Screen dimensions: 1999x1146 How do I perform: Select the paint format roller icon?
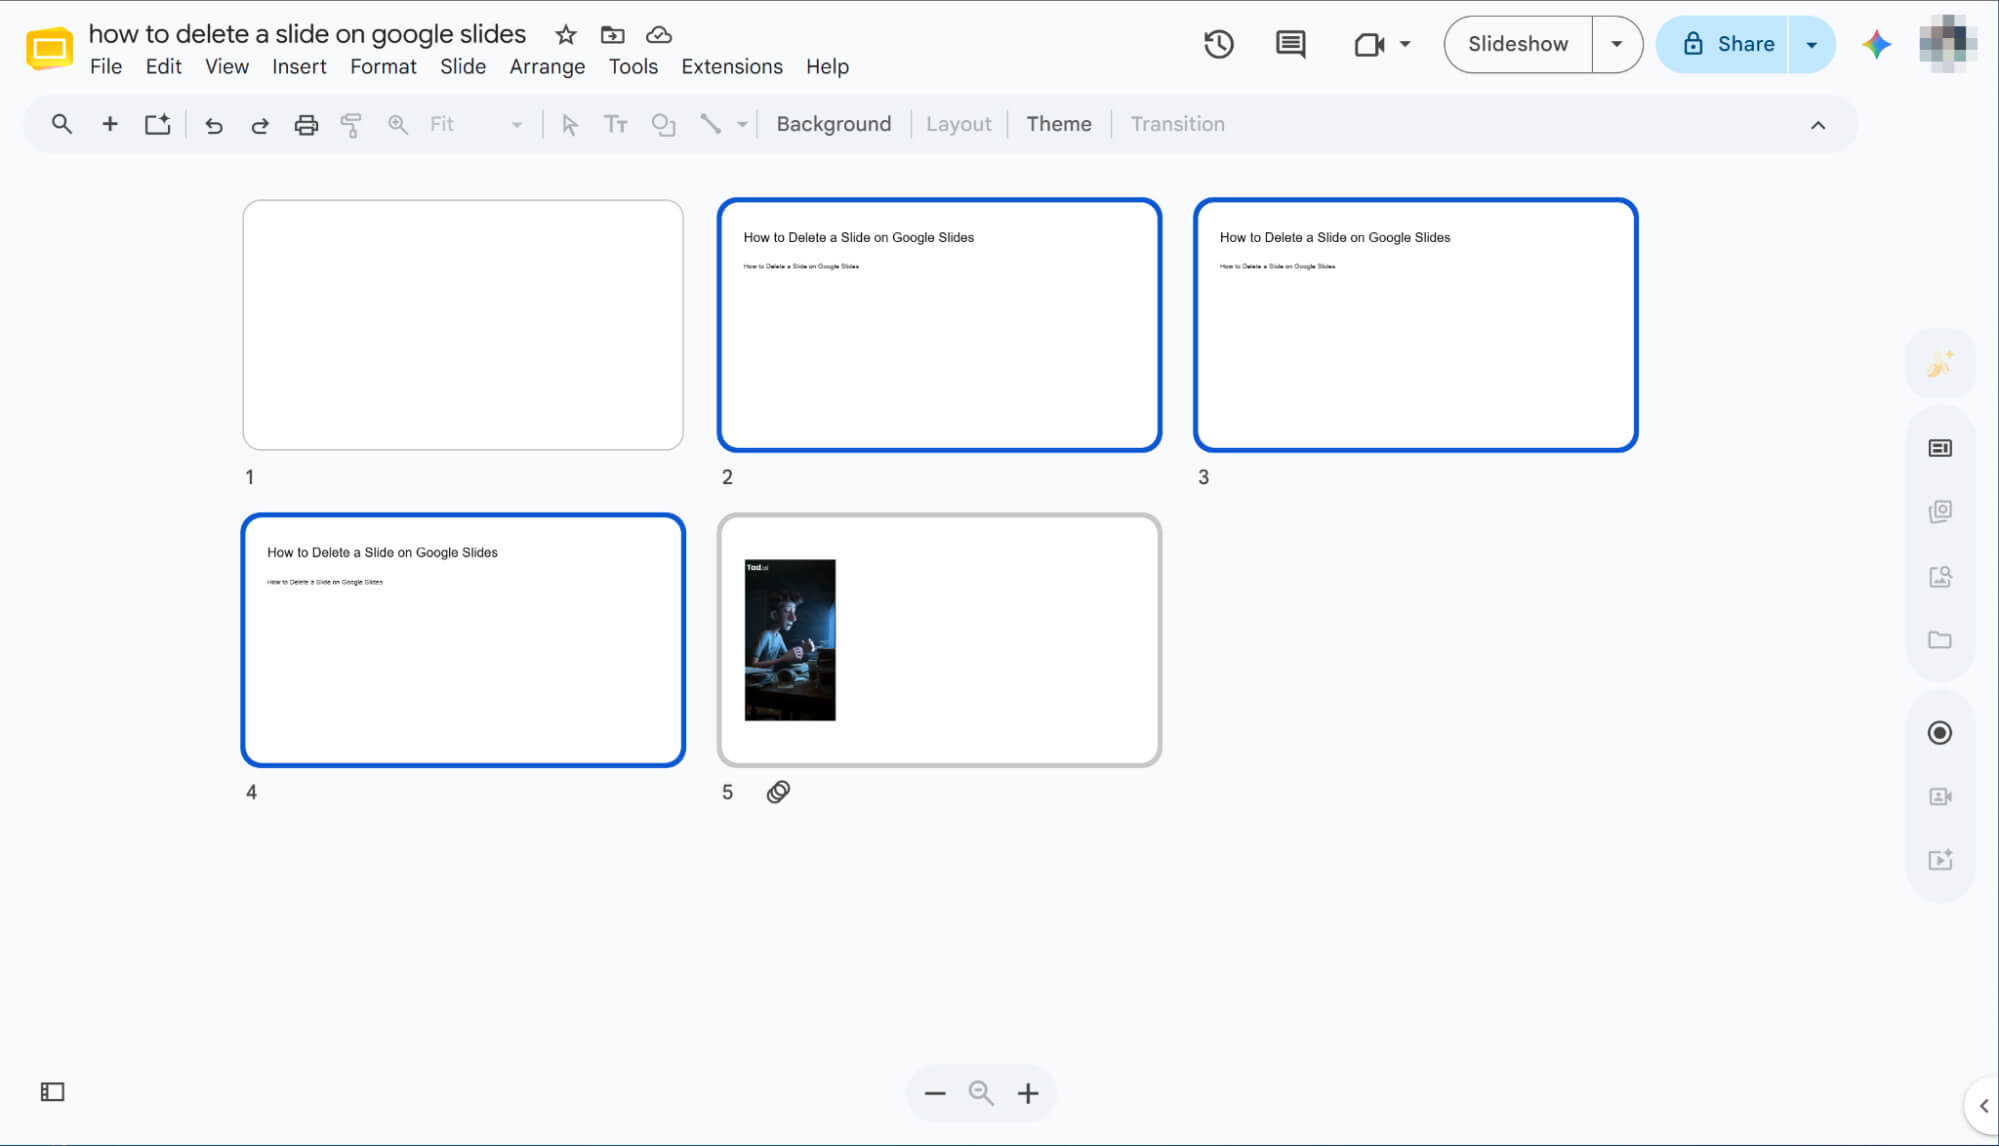[x=351, y=125]
